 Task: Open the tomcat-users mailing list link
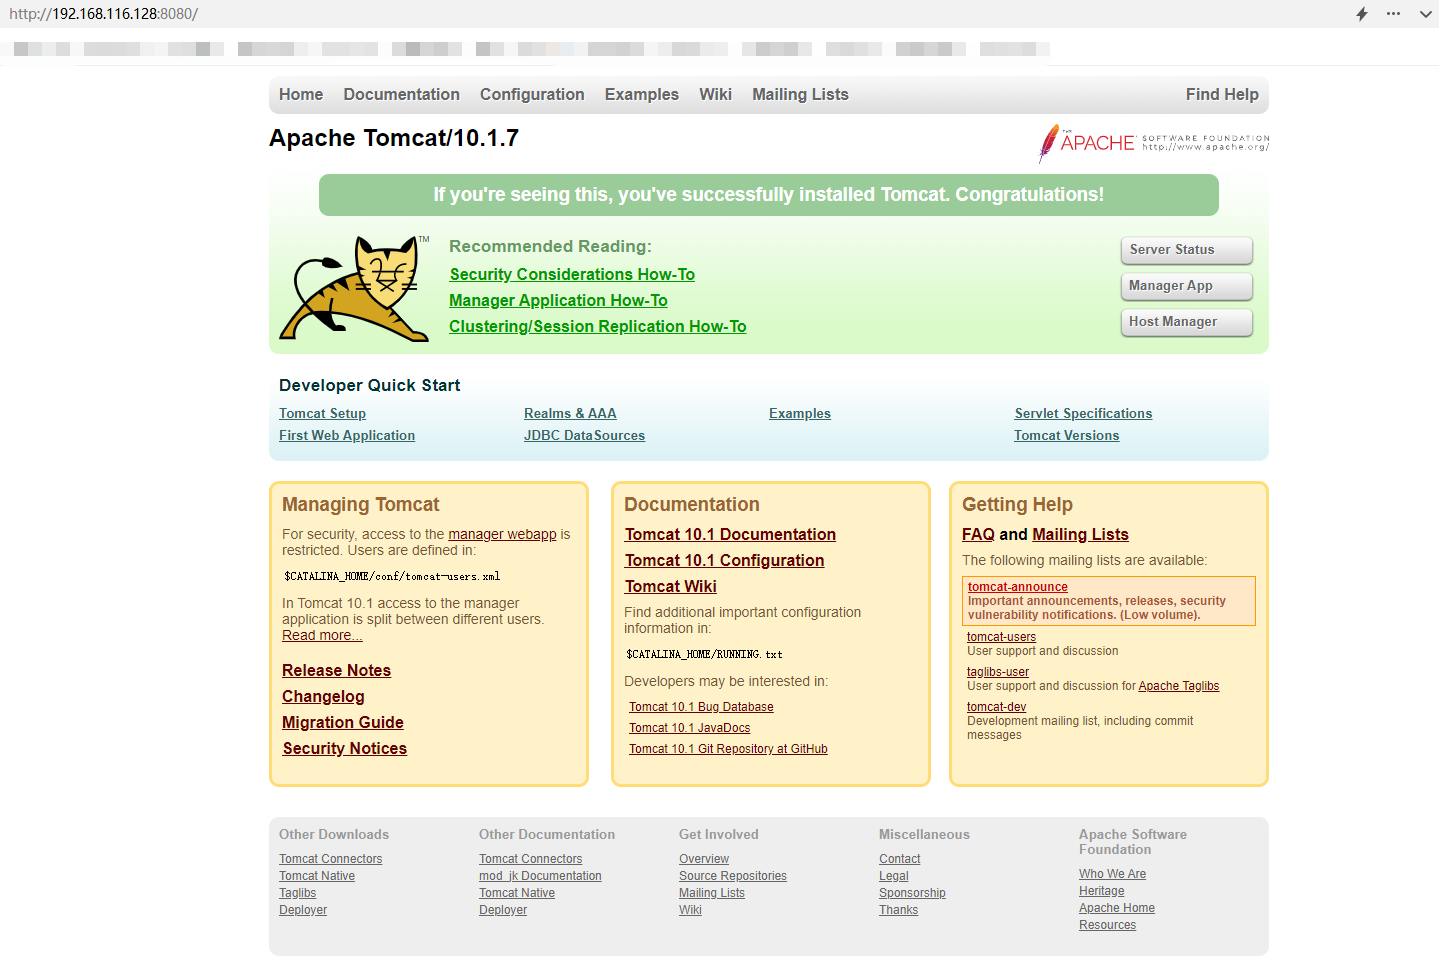point(1001,637)
